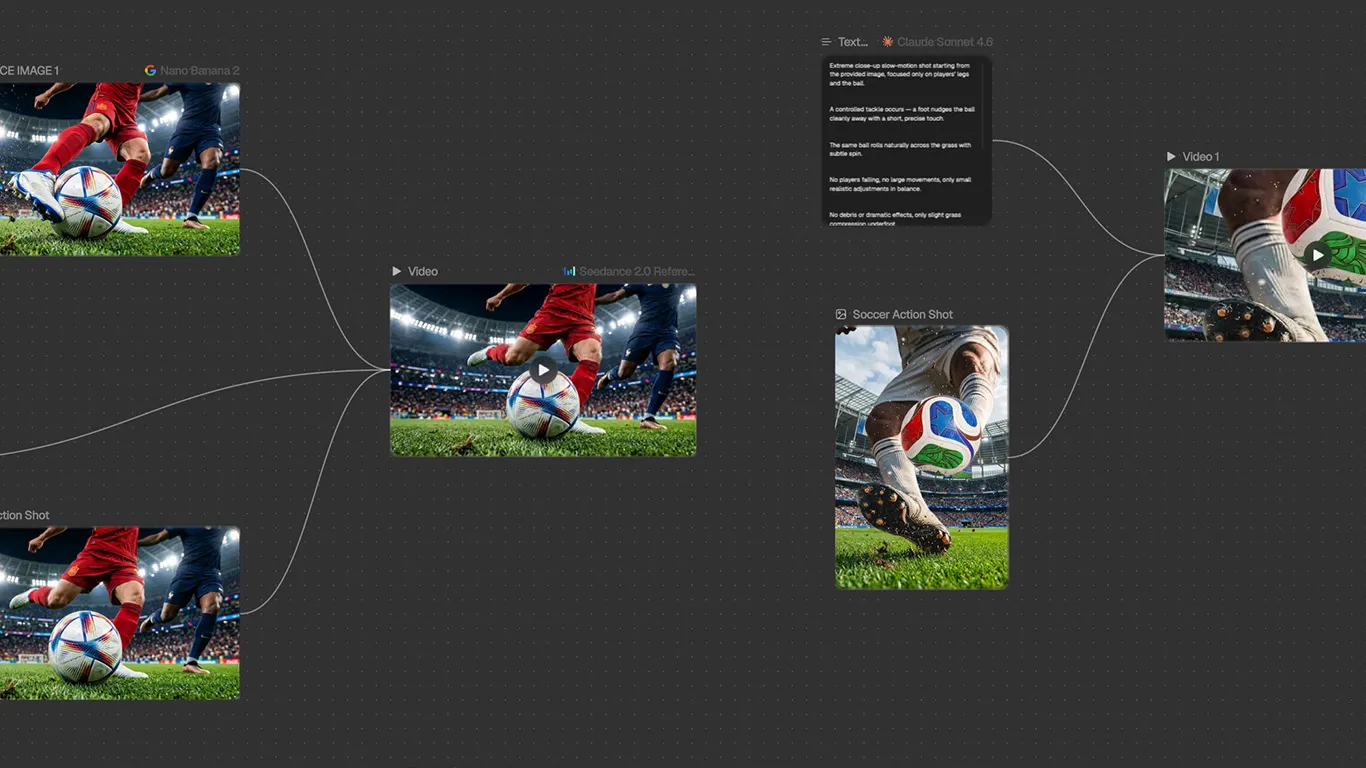
Task: Click the 'Extreme close-up slow-motion shot' paragraph
Action: coord(900,74)
